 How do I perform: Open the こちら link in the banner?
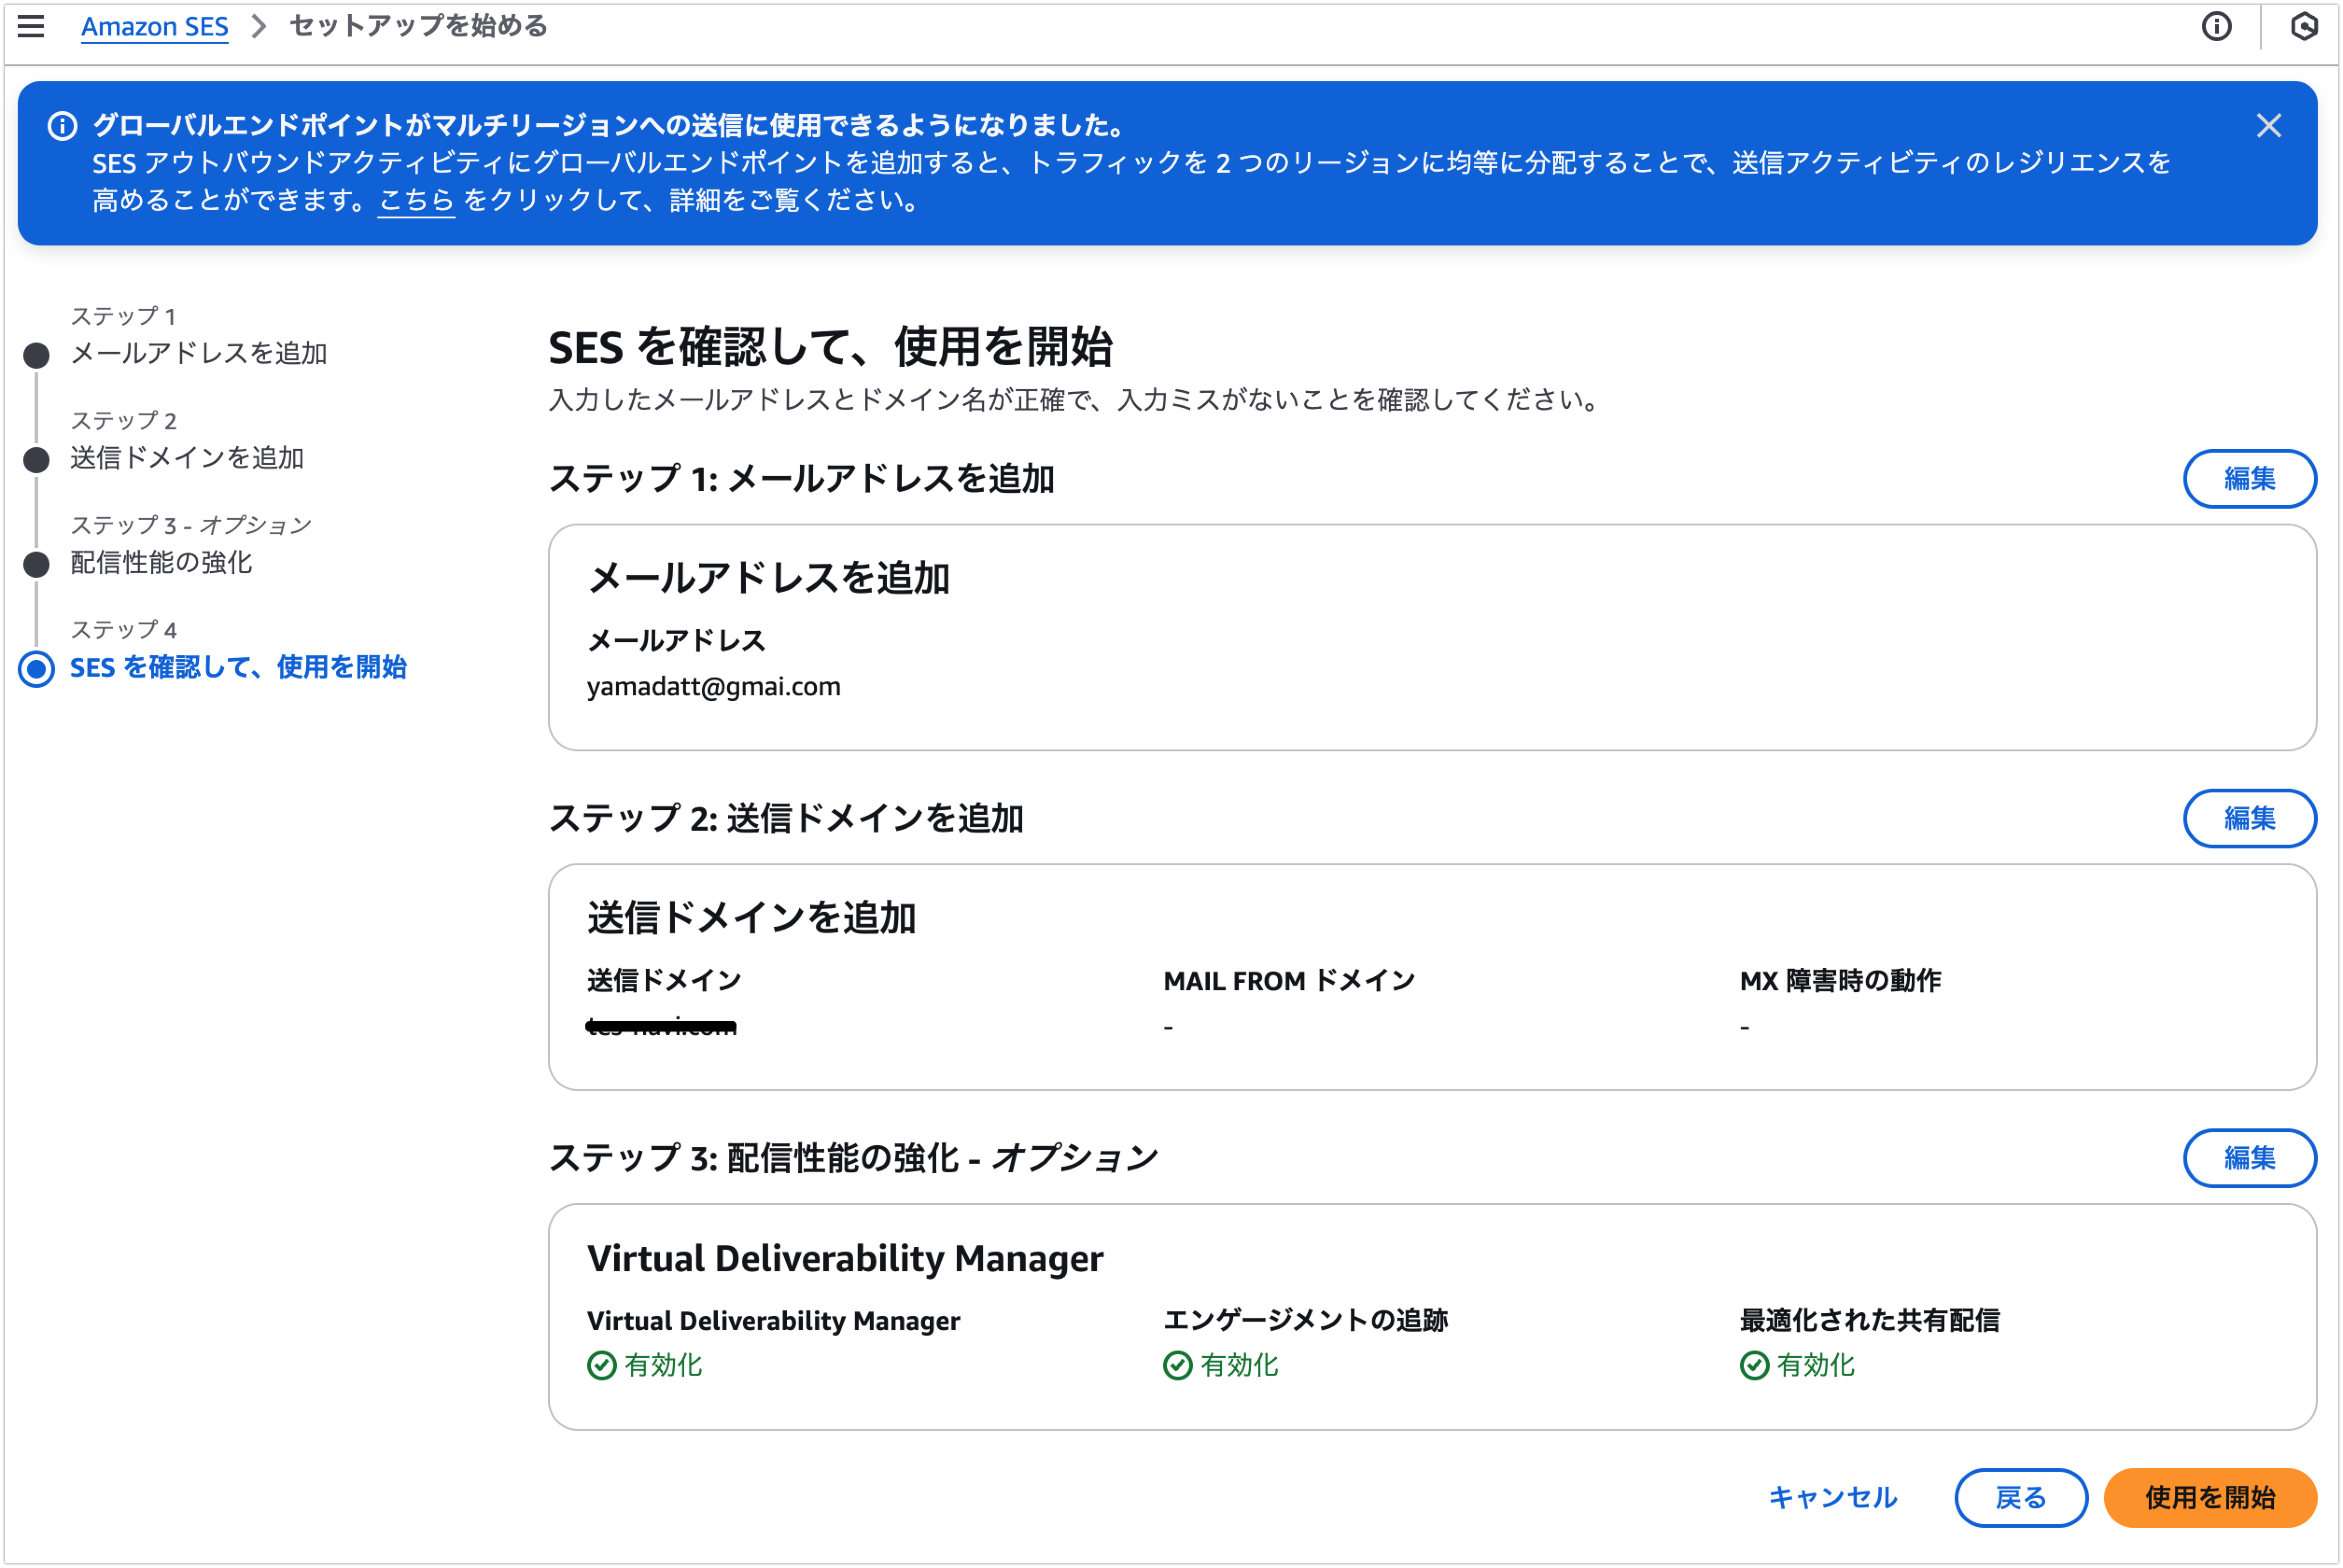(416, 201)
